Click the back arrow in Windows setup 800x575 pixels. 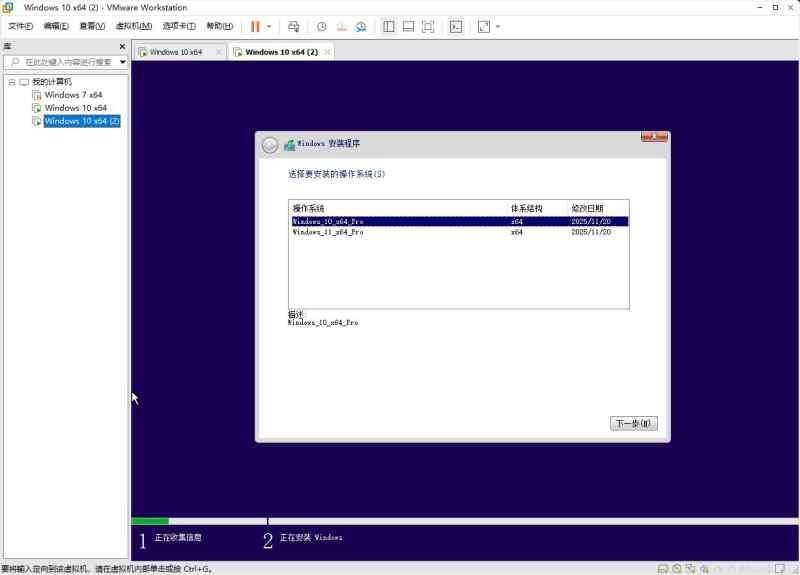pyautogui.click(x=270, y=145)
